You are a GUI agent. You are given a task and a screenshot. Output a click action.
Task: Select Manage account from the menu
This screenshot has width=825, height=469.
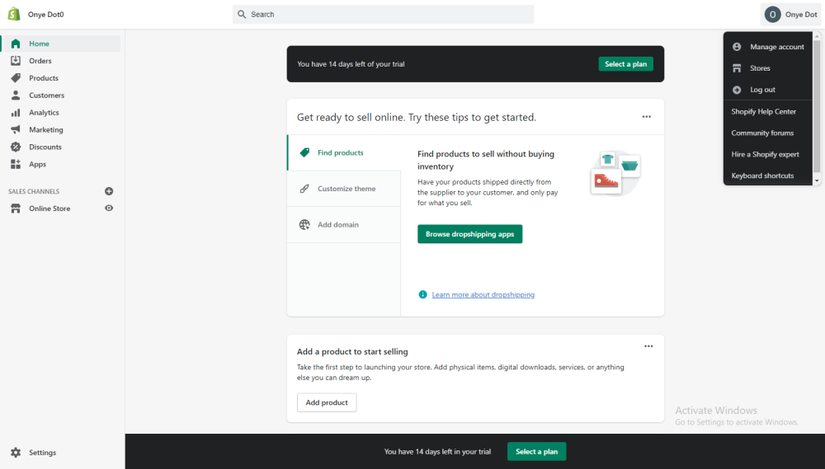[768, 47]
